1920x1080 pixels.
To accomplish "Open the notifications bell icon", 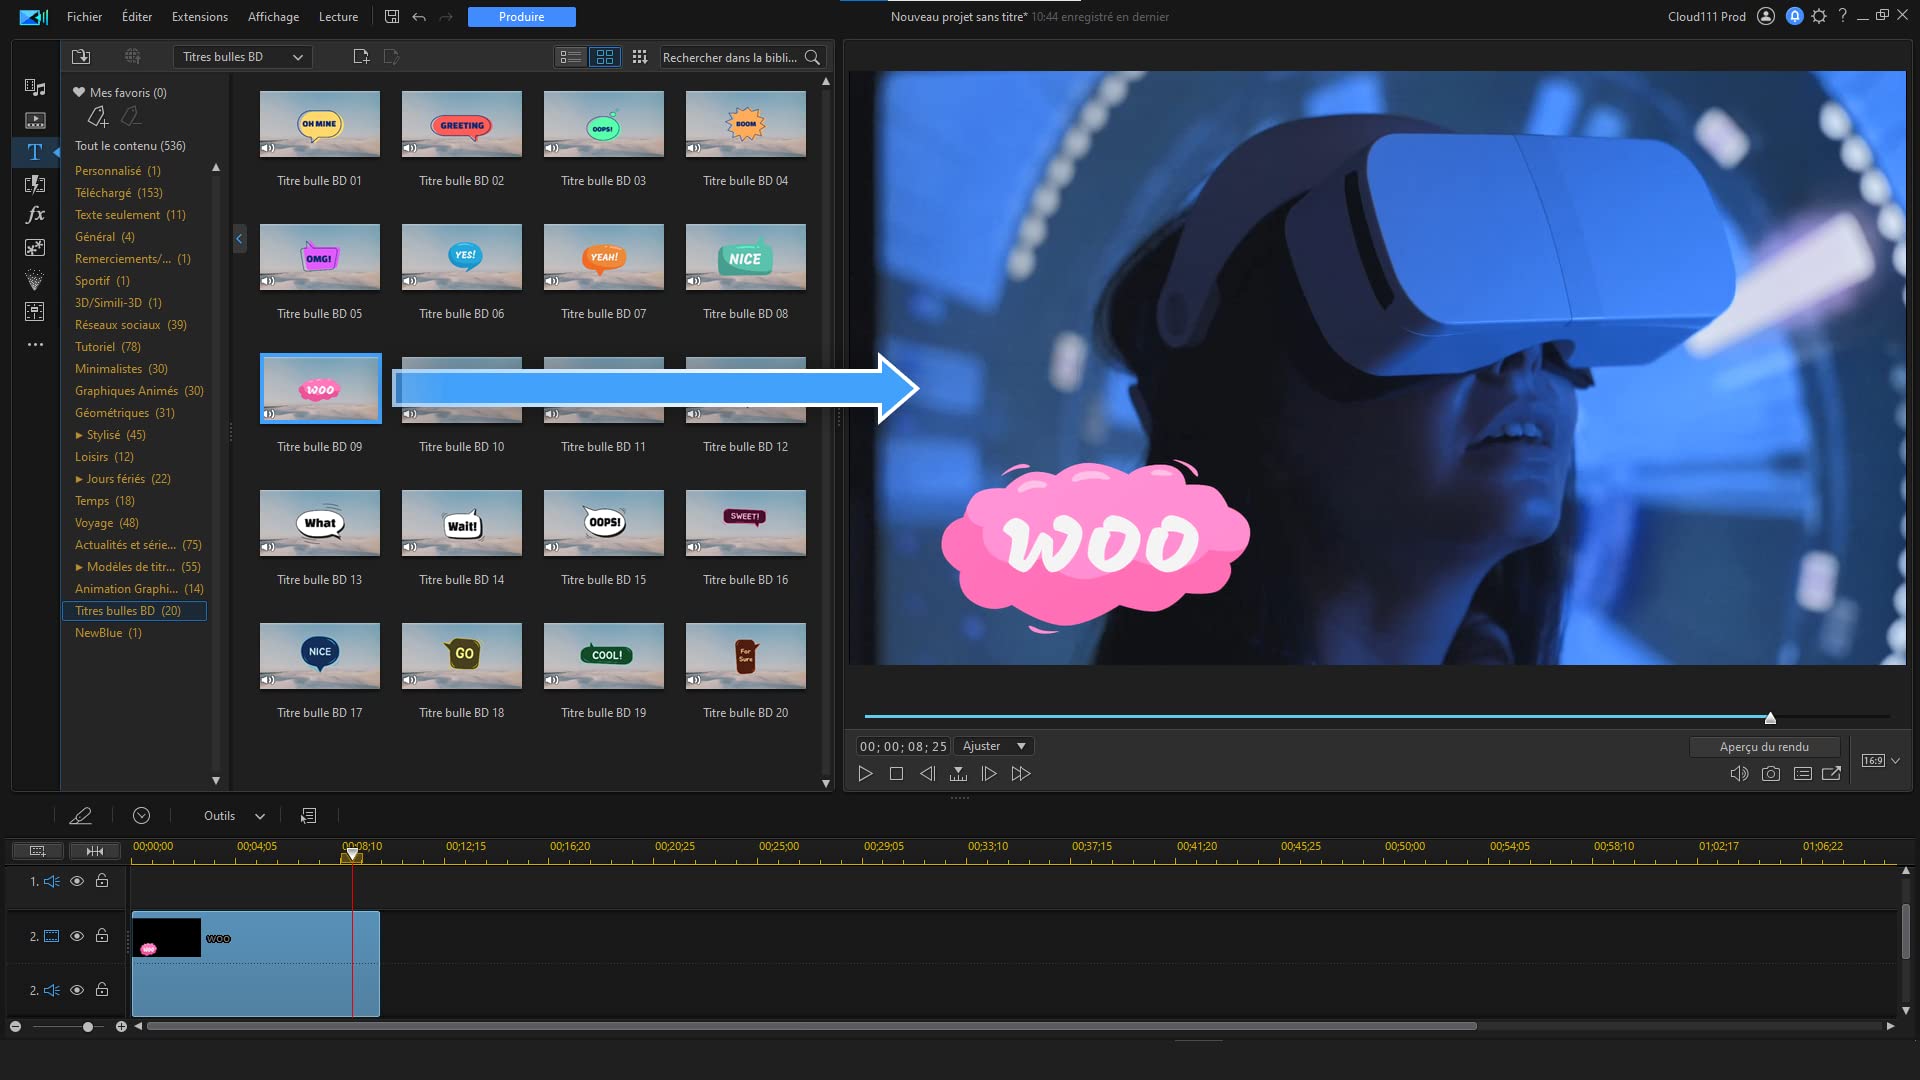I will pyautogui.click(x=1794, y=16).
